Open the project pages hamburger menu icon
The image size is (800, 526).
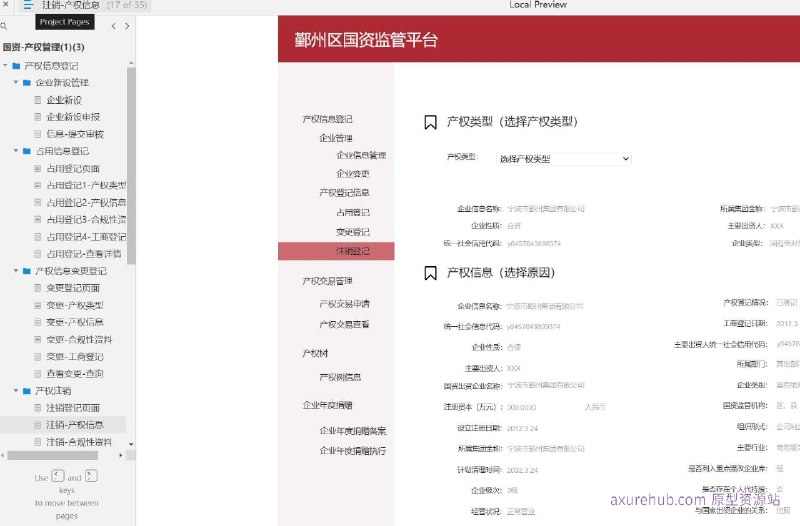click(28, 5)
